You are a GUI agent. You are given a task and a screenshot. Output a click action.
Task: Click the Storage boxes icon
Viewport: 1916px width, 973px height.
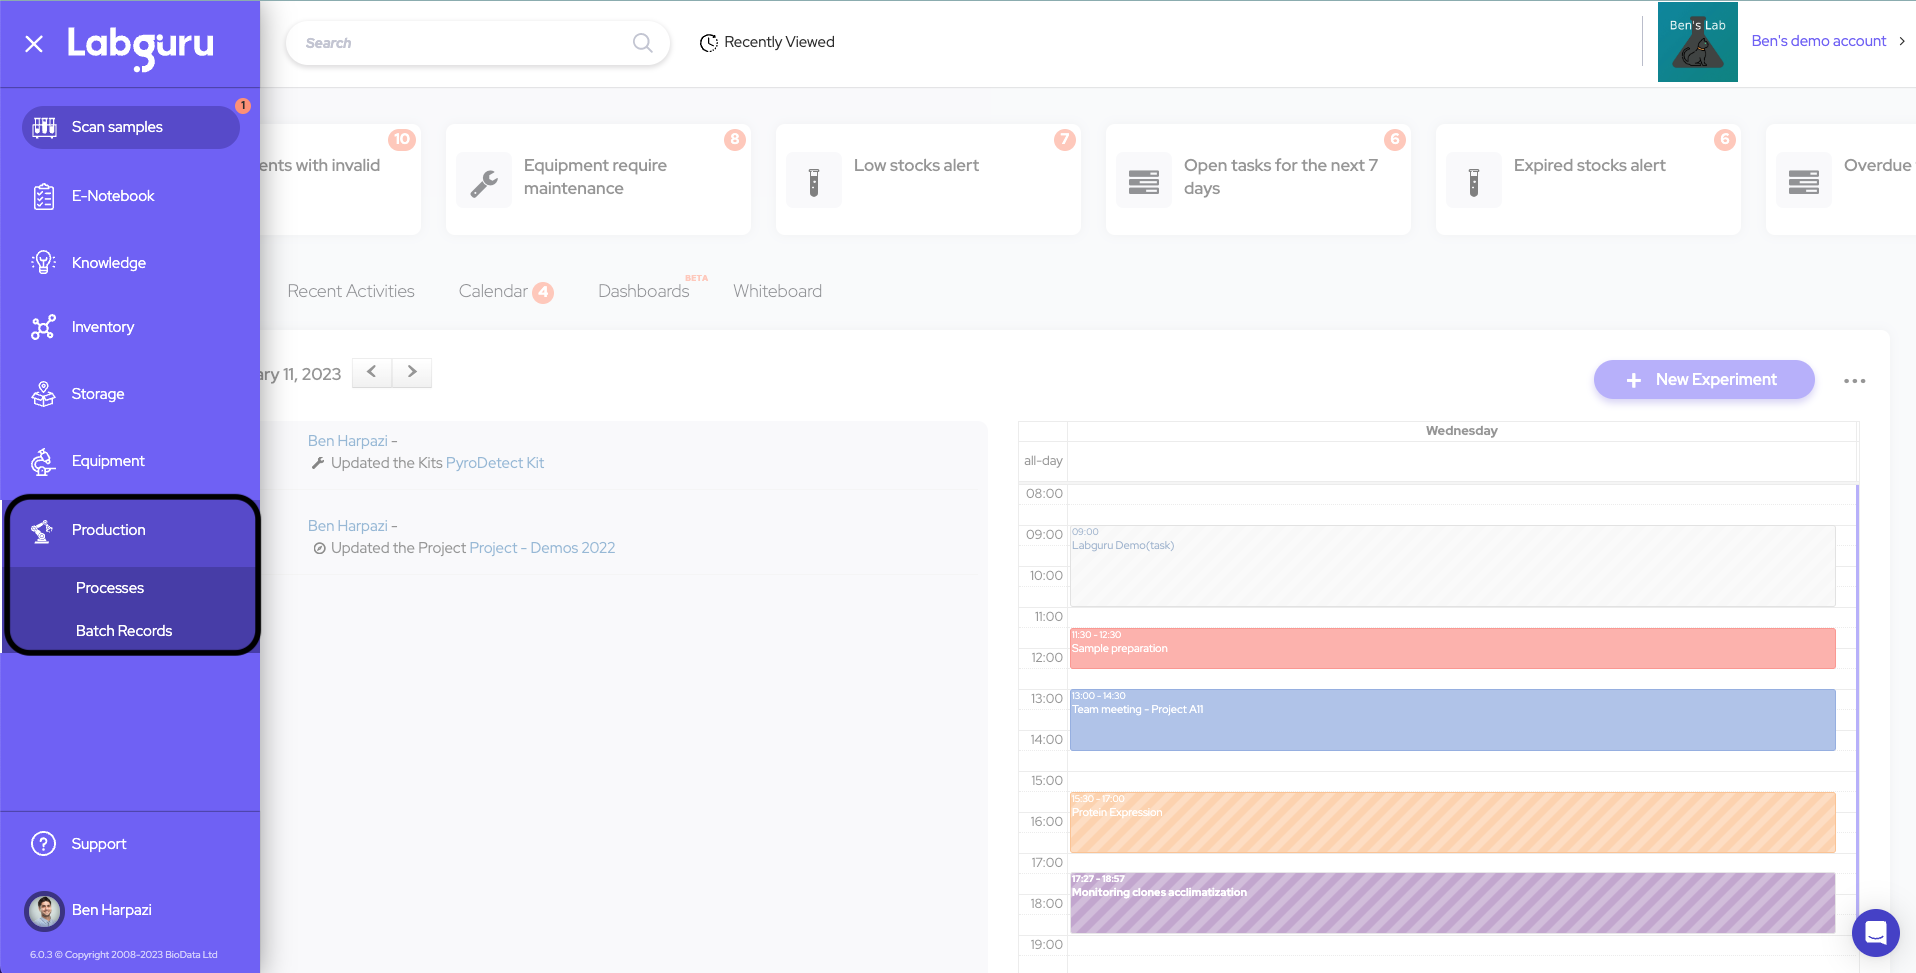(44, 395)
